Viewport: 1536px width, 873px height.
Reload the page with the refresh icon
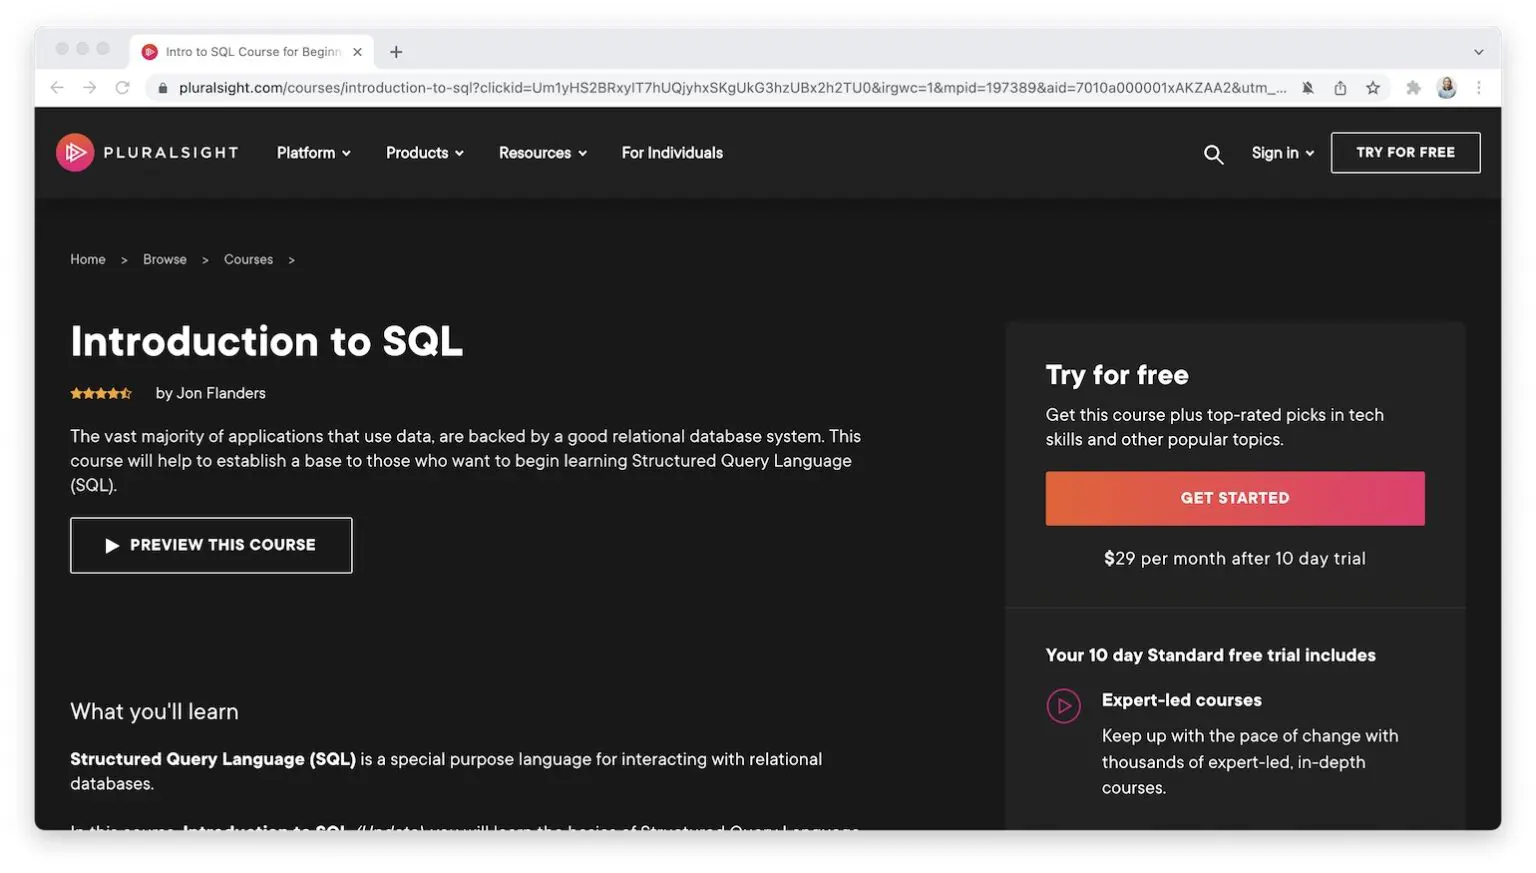click(x=123, y=87)
